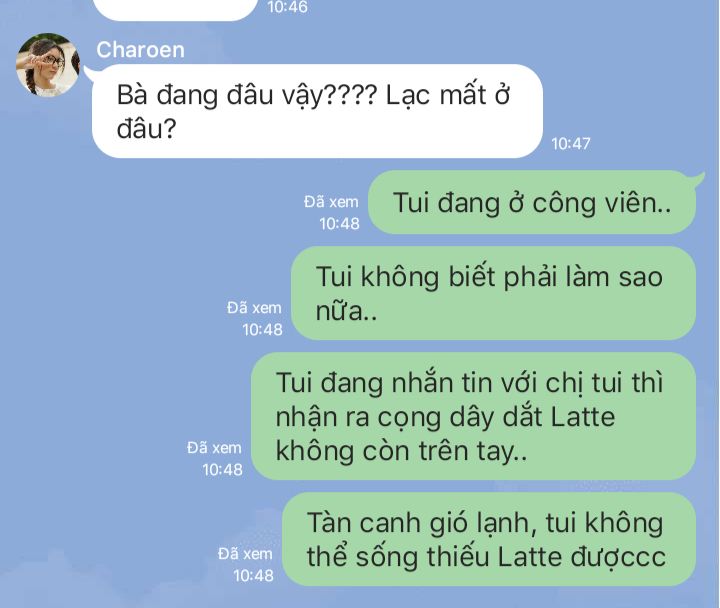Screen dimensions: 720x608
Task: Click "Đã xem" beside the "Tàn canh gió lạnh" message
Action: point(245,554)
